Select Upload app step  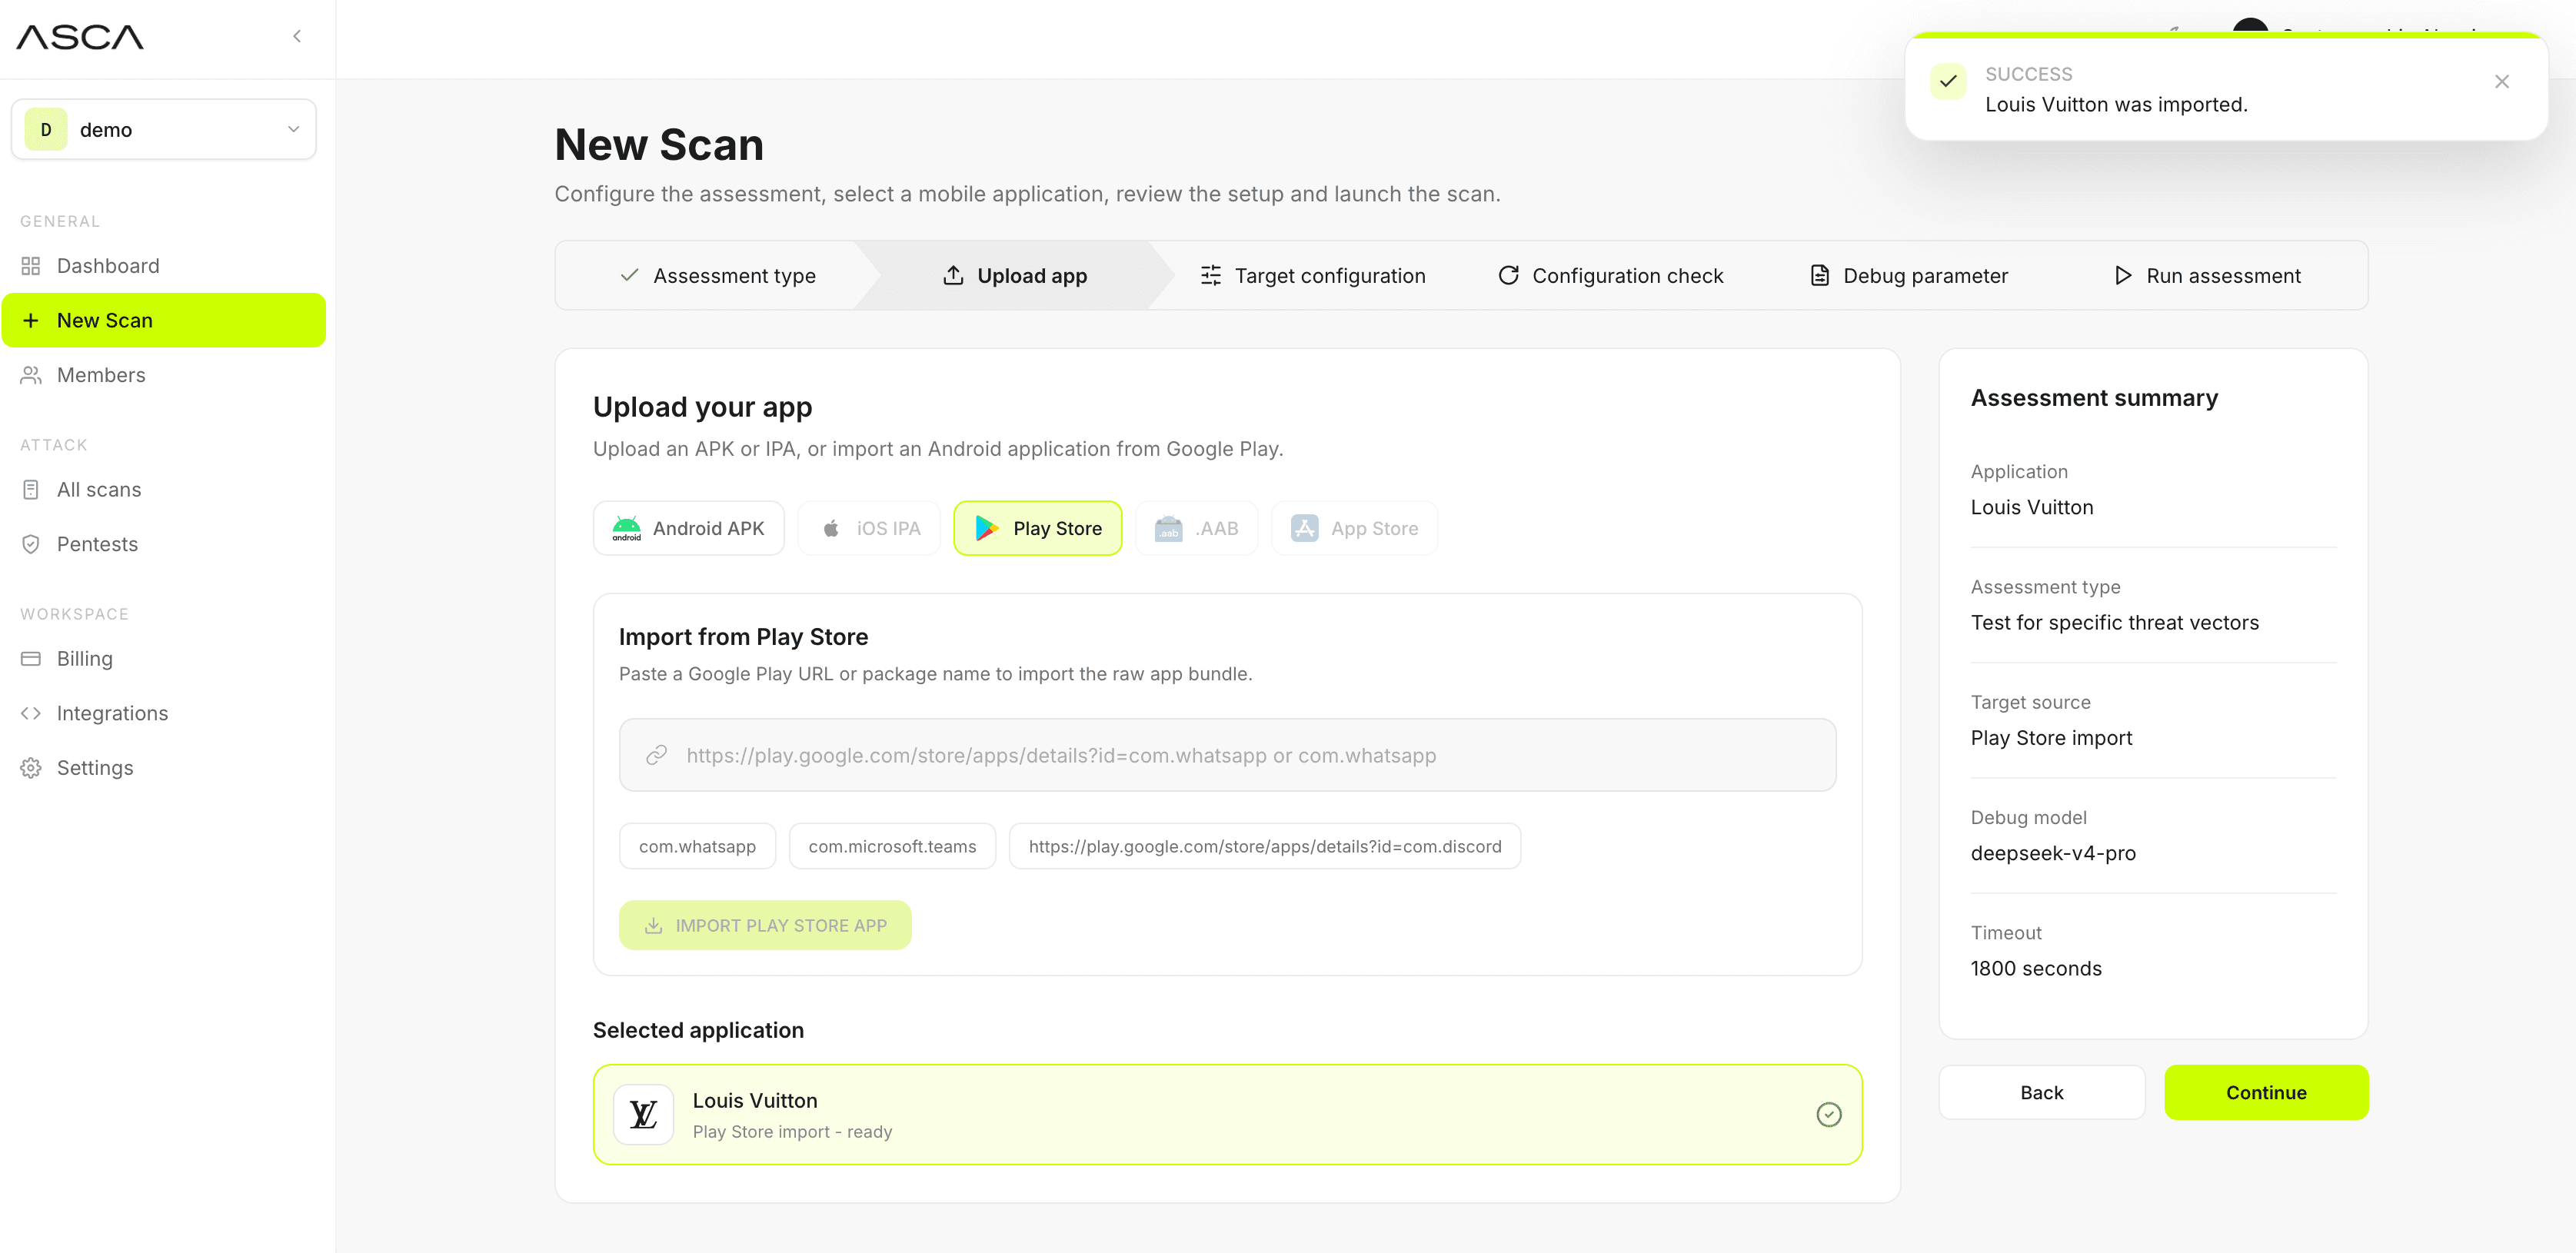click(x=1015, y=275)
